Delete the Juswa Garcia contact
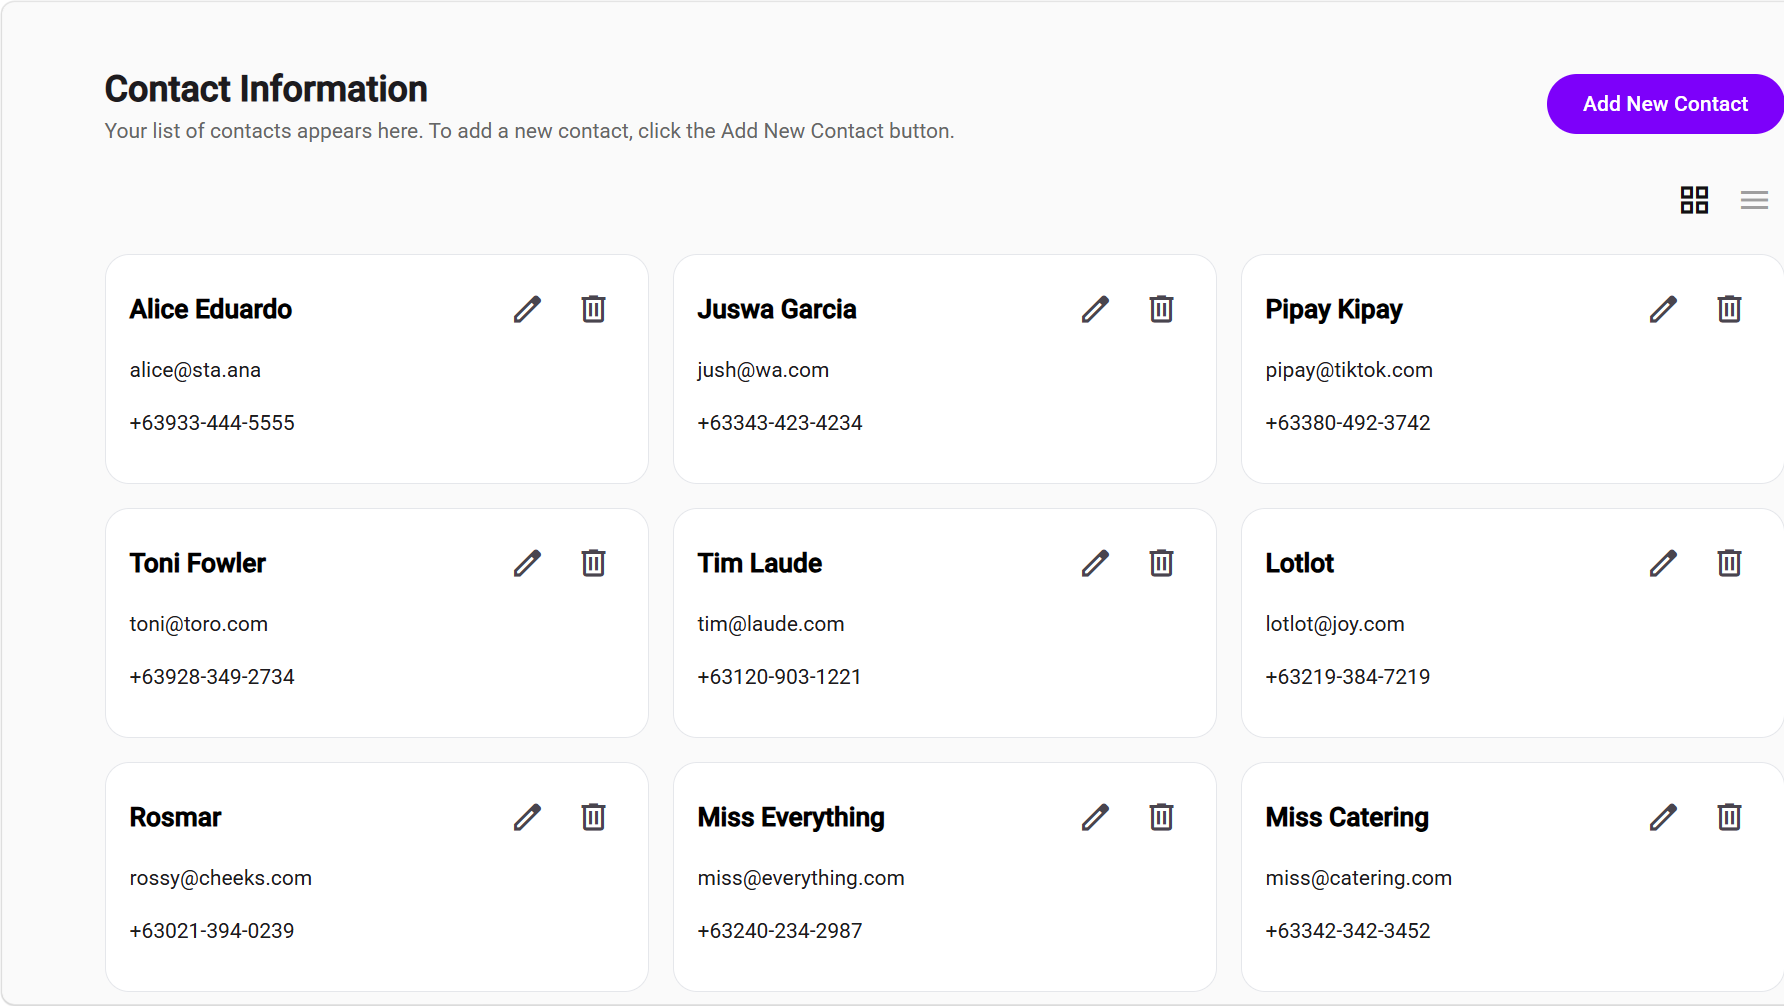This screenshot has height=1007, width=1784. pyautogui.click(x=1162, y=309)
